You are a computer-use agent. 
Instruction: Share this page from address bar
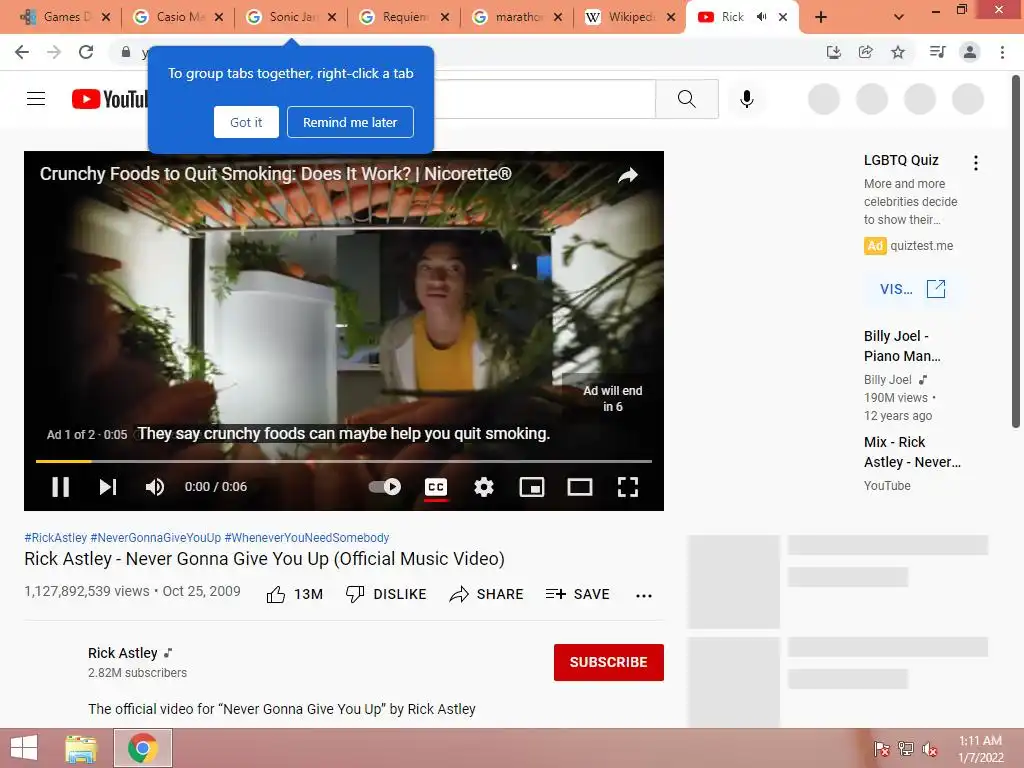point(865,52)
